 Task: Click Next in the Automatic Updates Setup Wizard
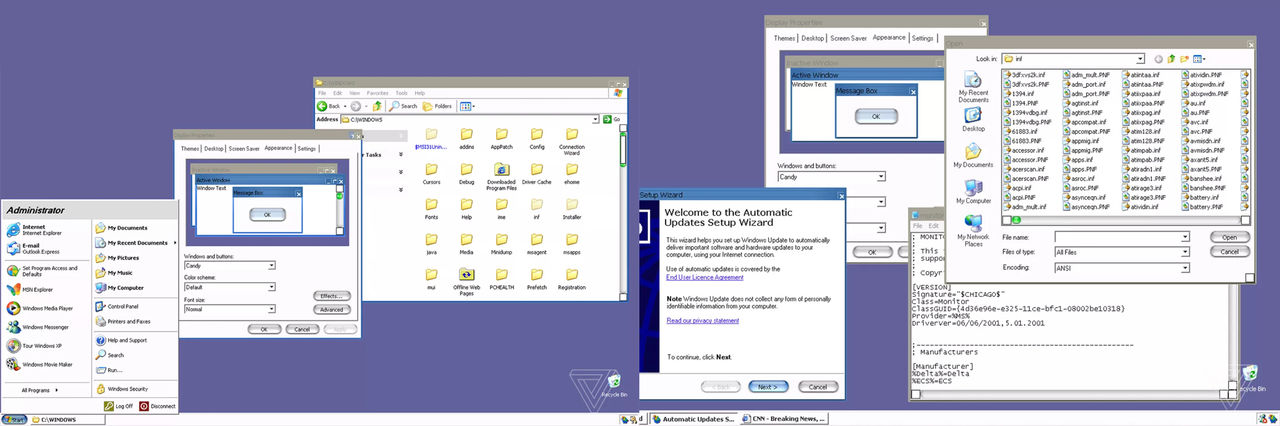tap(767, 387)
